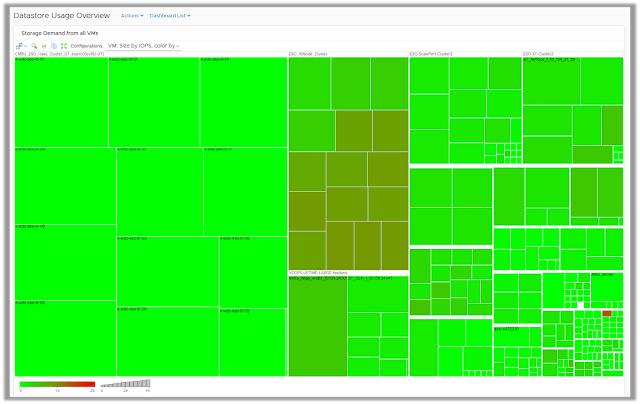The height and width of the screenshot is (404, 640).
Task: Open the VM size and color configuration dropdown
Action: [144, 46]
